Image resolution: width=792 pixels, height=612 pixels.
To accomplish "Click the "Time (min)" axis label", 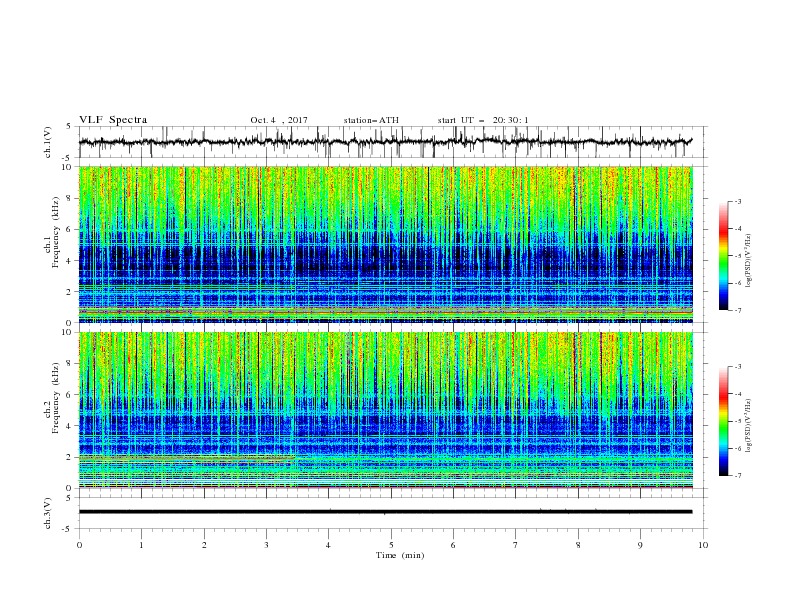I will click(x=400, y=555).
